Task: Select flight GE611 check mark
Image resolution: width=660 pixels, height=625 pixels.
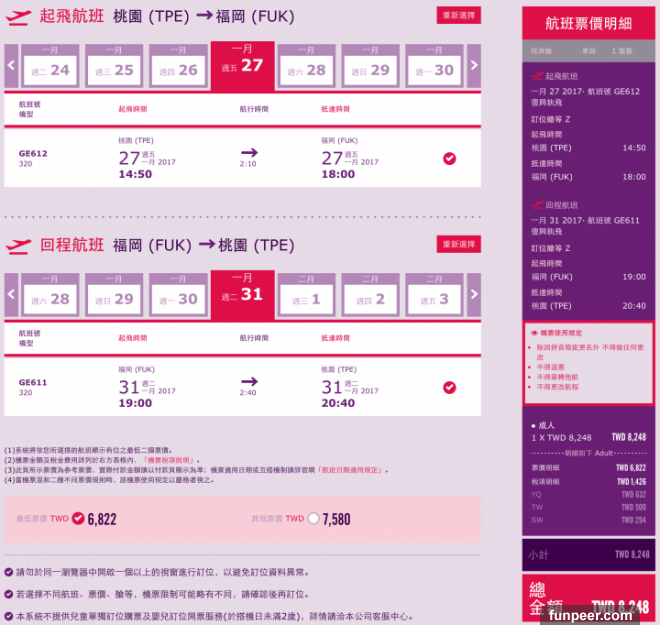Action: (449, 387)
